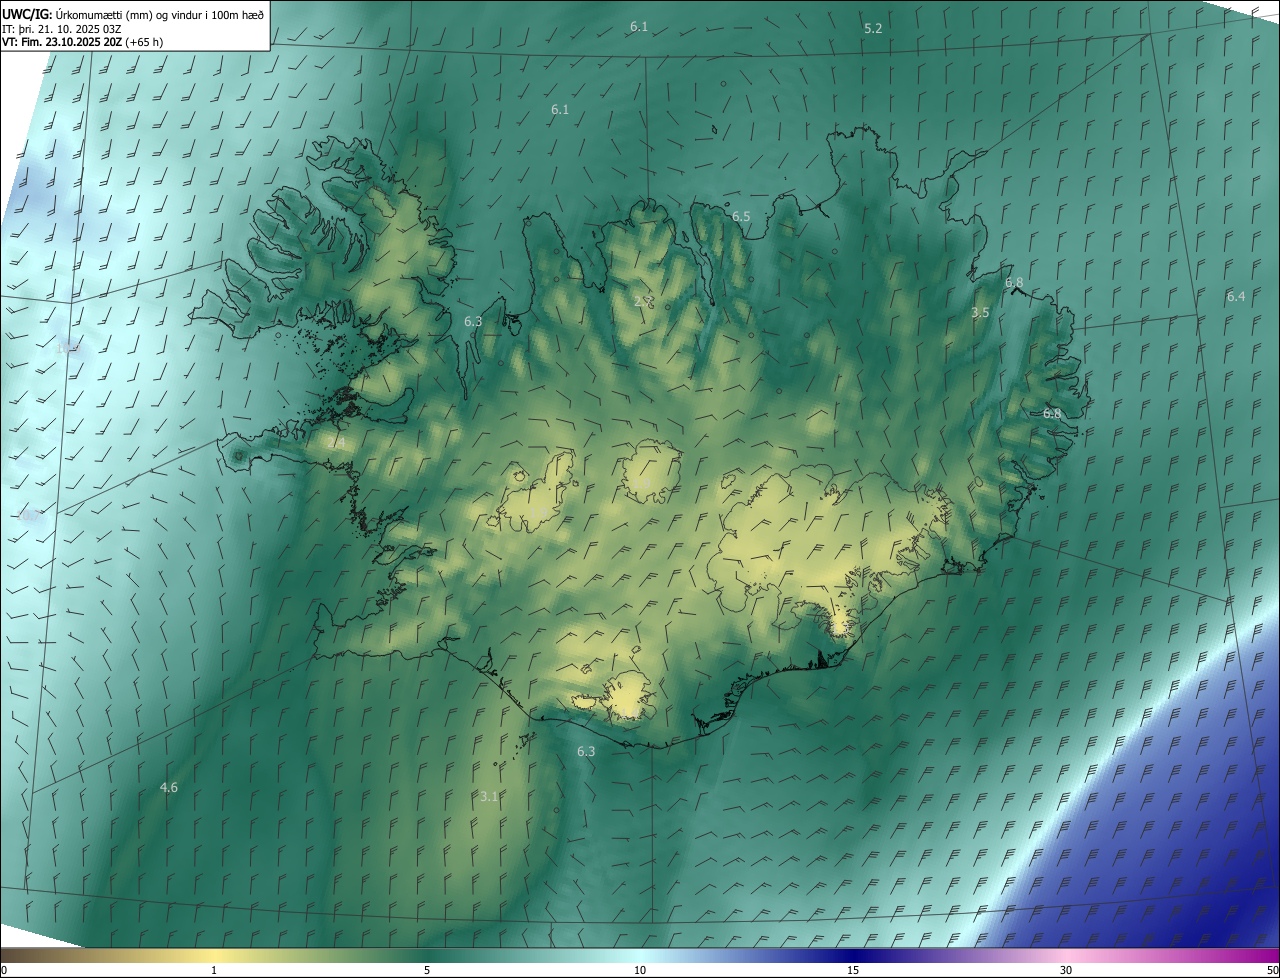Click the '50' tick label on the color scale

tap(1272, 970)
